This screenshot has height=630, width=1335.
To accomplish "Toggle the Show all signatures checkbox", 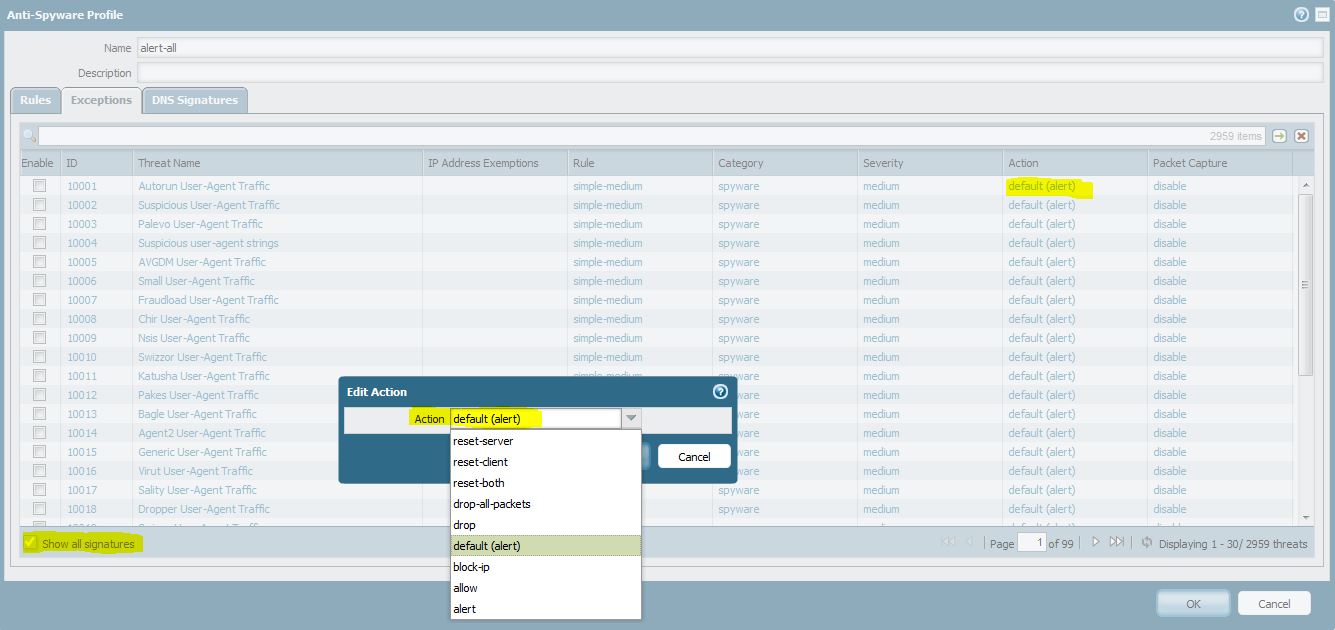I will click(x=31, y=543).
